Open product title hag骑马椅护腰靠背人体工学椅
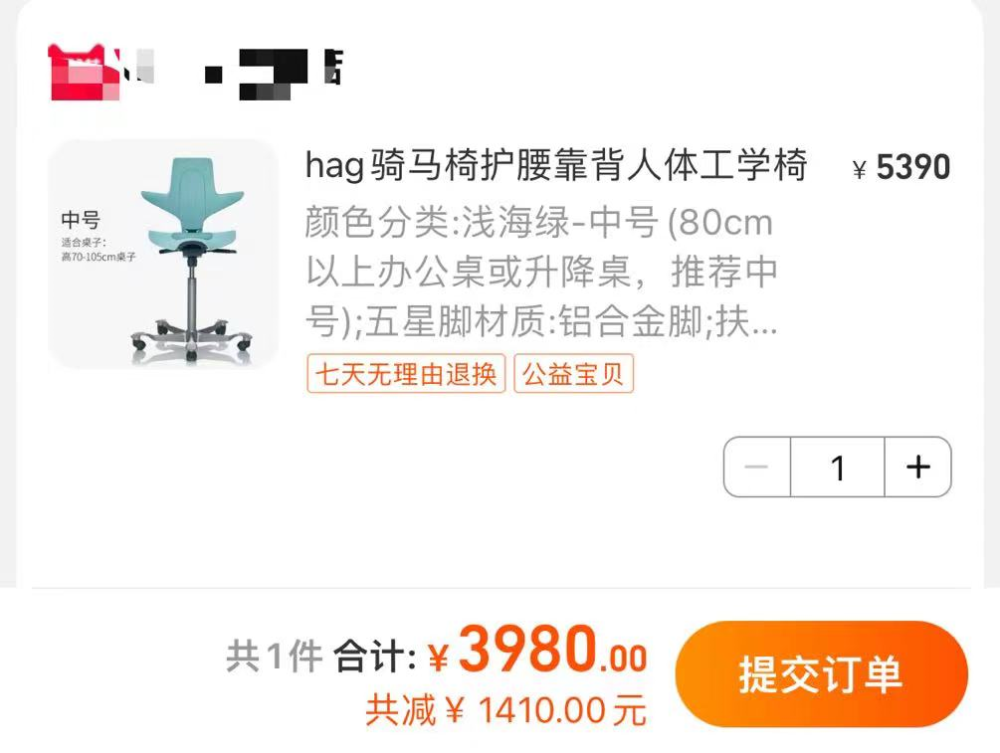Screen dimensions: 1000x753 coord(556,166)
